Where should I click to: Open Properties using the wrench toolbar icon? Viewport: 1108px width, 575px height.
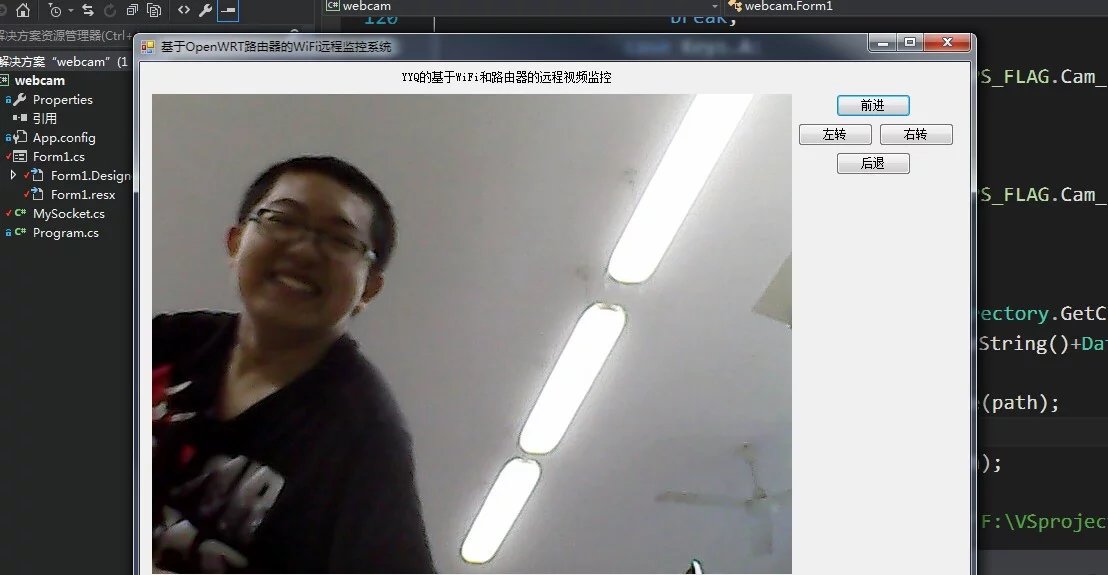tap(206, 11)
